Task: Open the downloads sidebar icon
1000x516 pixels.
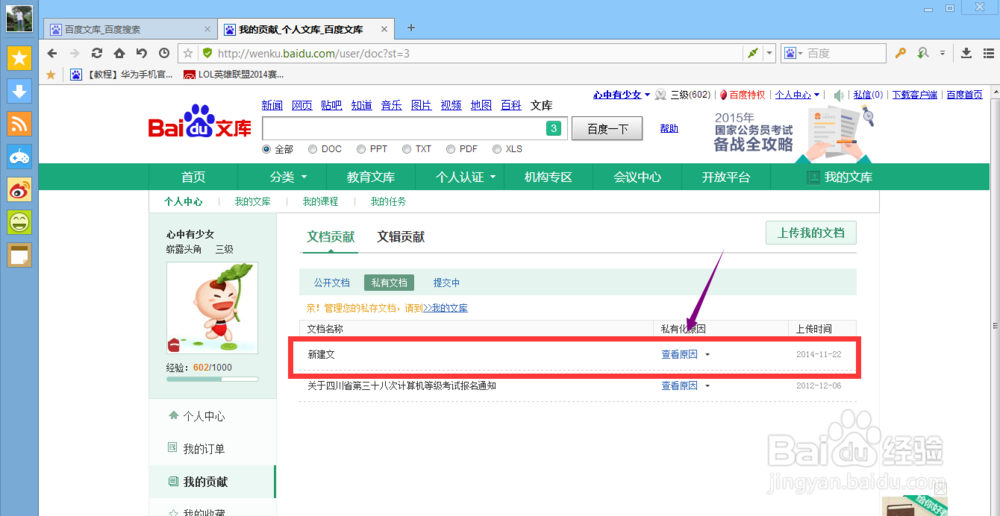Action: click(19, 91)
